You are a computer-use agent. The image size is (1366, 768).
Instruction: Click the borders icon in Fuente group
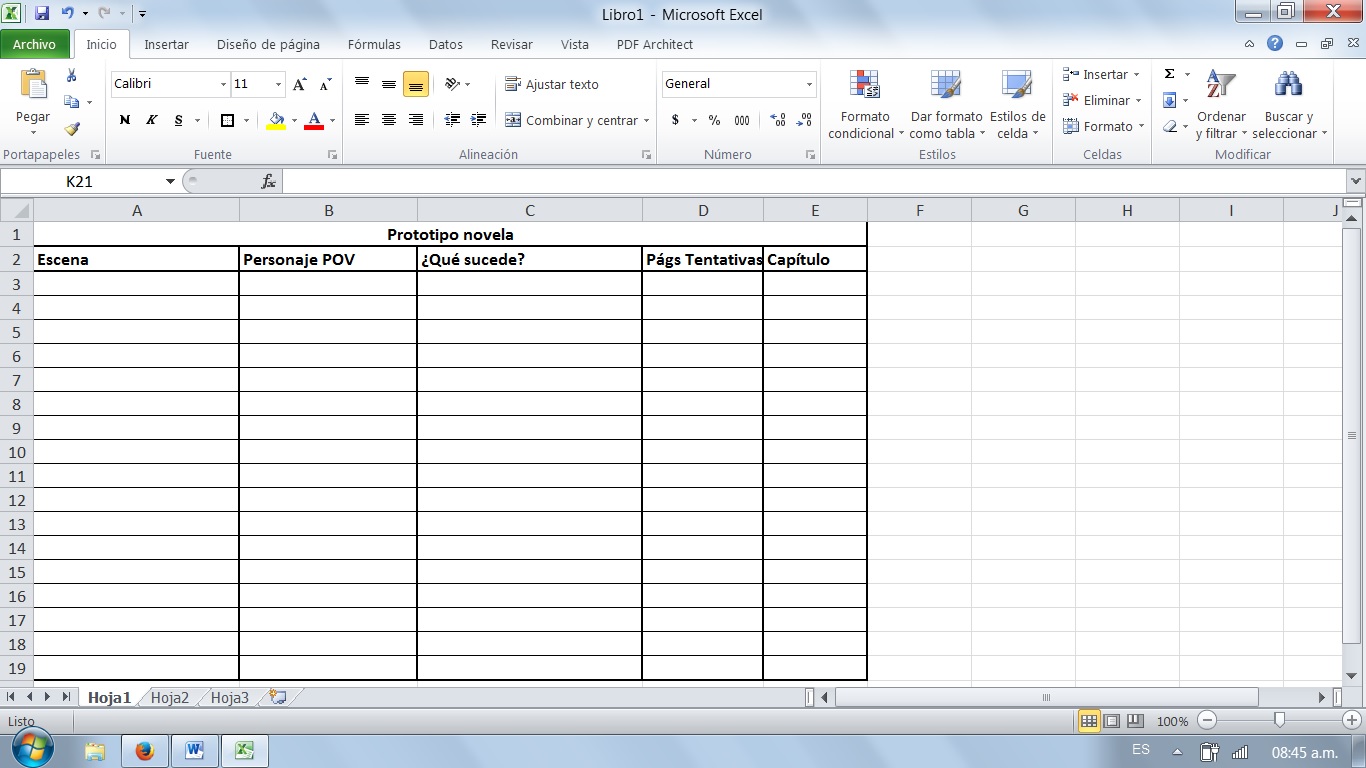227,120
